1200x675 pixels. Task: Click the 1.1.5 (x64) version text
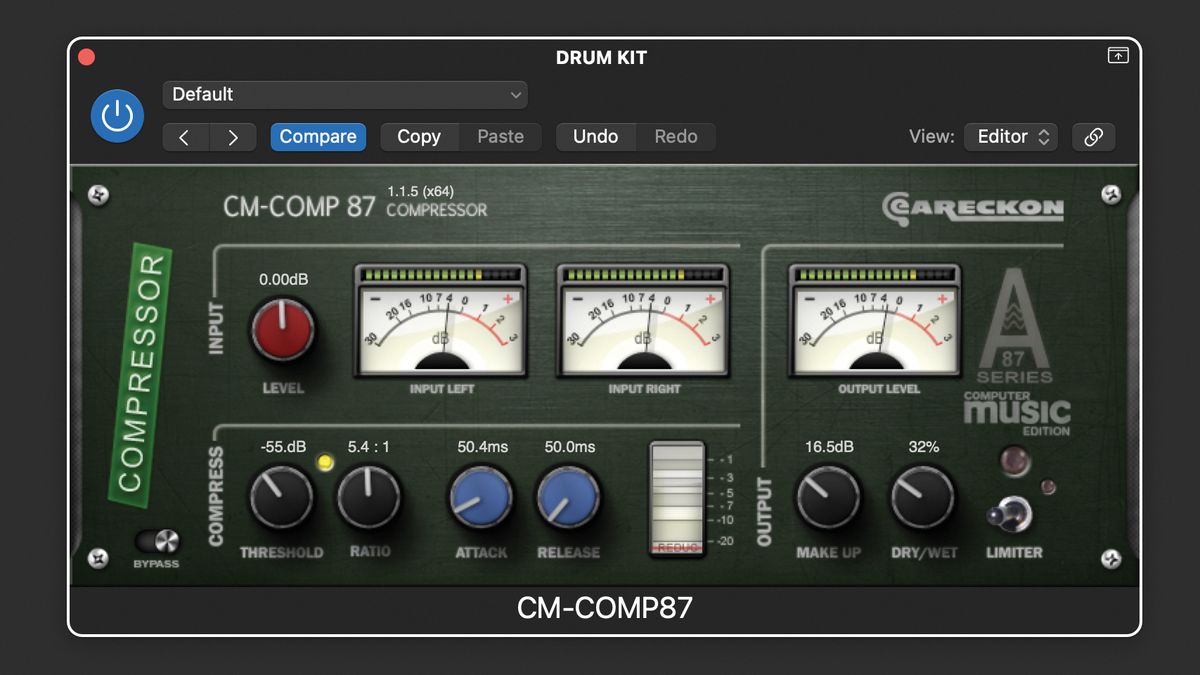(x=421, y=191)
